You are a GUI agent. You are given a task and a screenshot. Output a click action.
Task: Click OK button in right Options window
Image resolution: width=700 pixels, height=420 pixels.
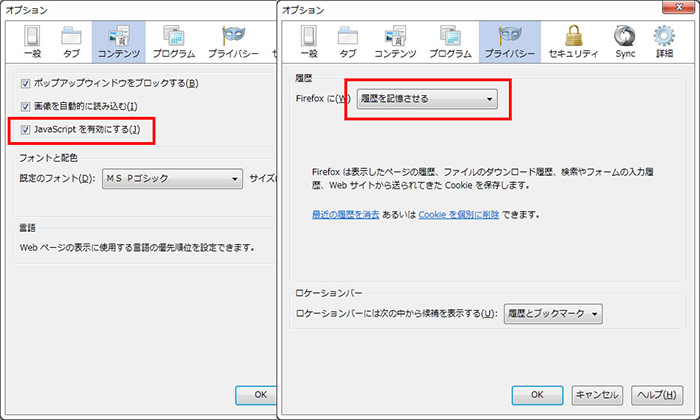(x=537, y=395)
